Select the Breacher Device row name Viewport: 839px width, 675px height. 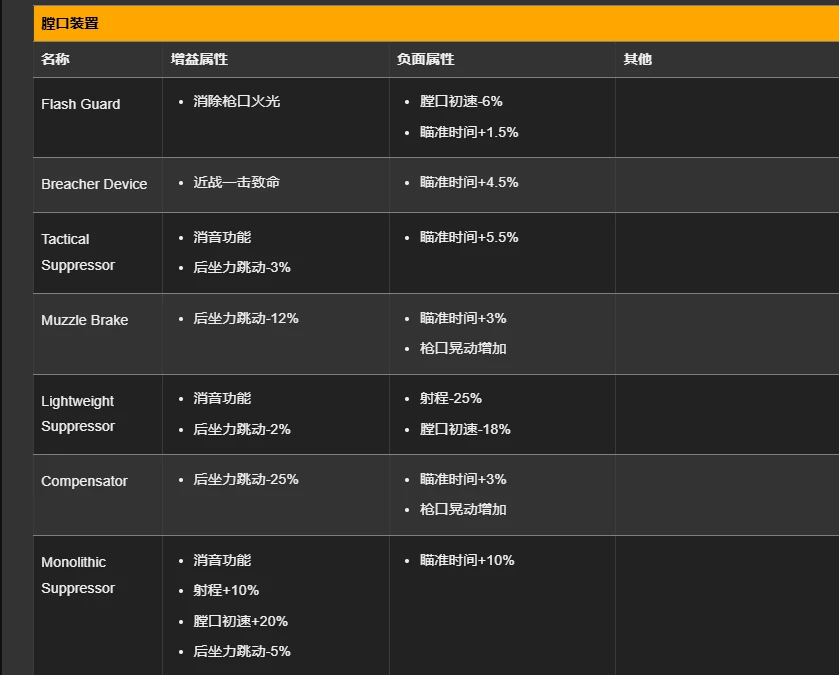pyautogui.click(x=94, y=184)
